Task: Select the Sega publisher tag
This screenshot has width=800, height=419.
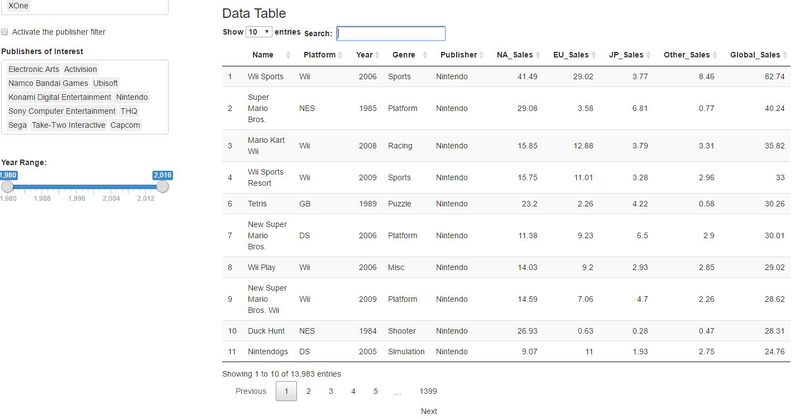Action: point(17,125)
